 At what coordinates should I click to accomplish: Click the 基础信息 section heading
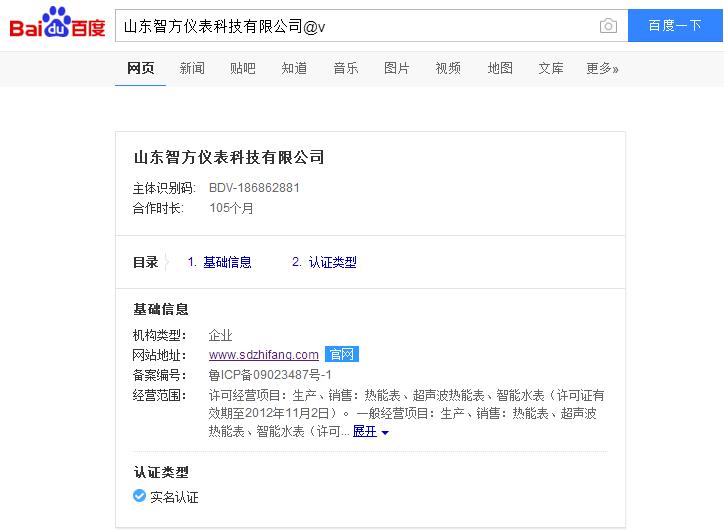pos(161,309)
